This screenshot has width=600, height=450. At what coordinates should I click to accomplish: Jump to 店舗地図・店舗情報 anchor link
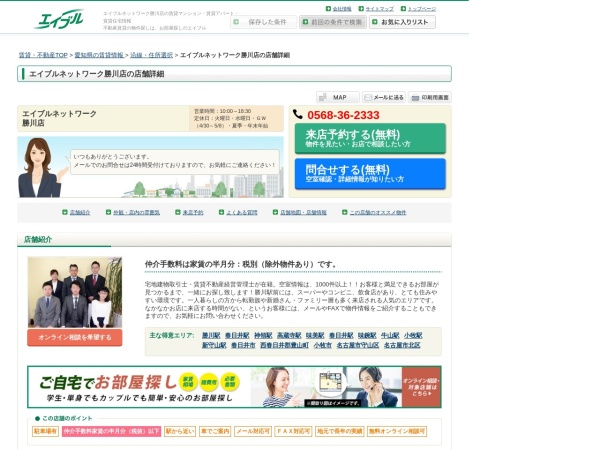coord(303,212)
